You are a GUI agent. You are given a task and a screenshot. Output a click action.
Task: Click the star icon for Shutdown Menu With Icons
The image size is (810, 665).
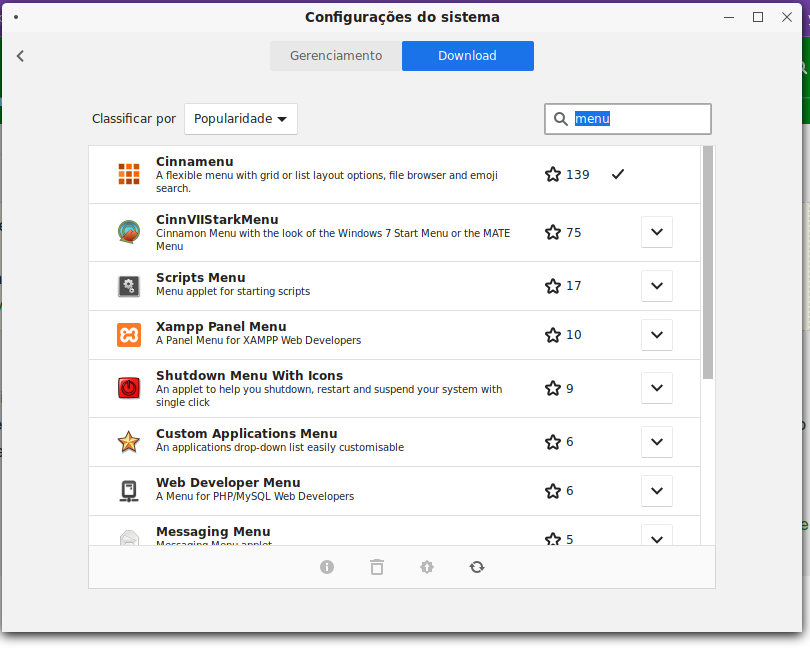pos(553,388)
